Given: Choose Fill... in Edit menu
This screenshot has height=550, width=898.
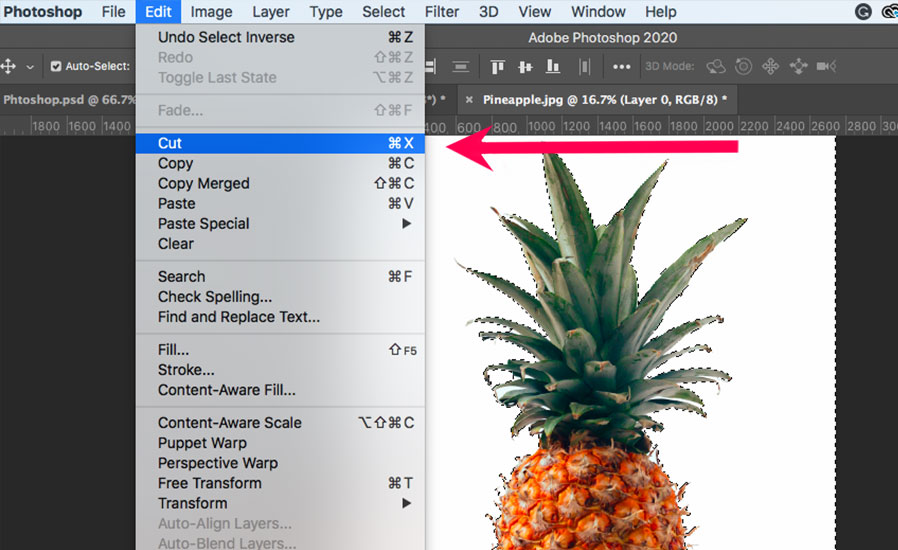Looking at the screenshot, I should pyautogui.click(x=281, y=350).
